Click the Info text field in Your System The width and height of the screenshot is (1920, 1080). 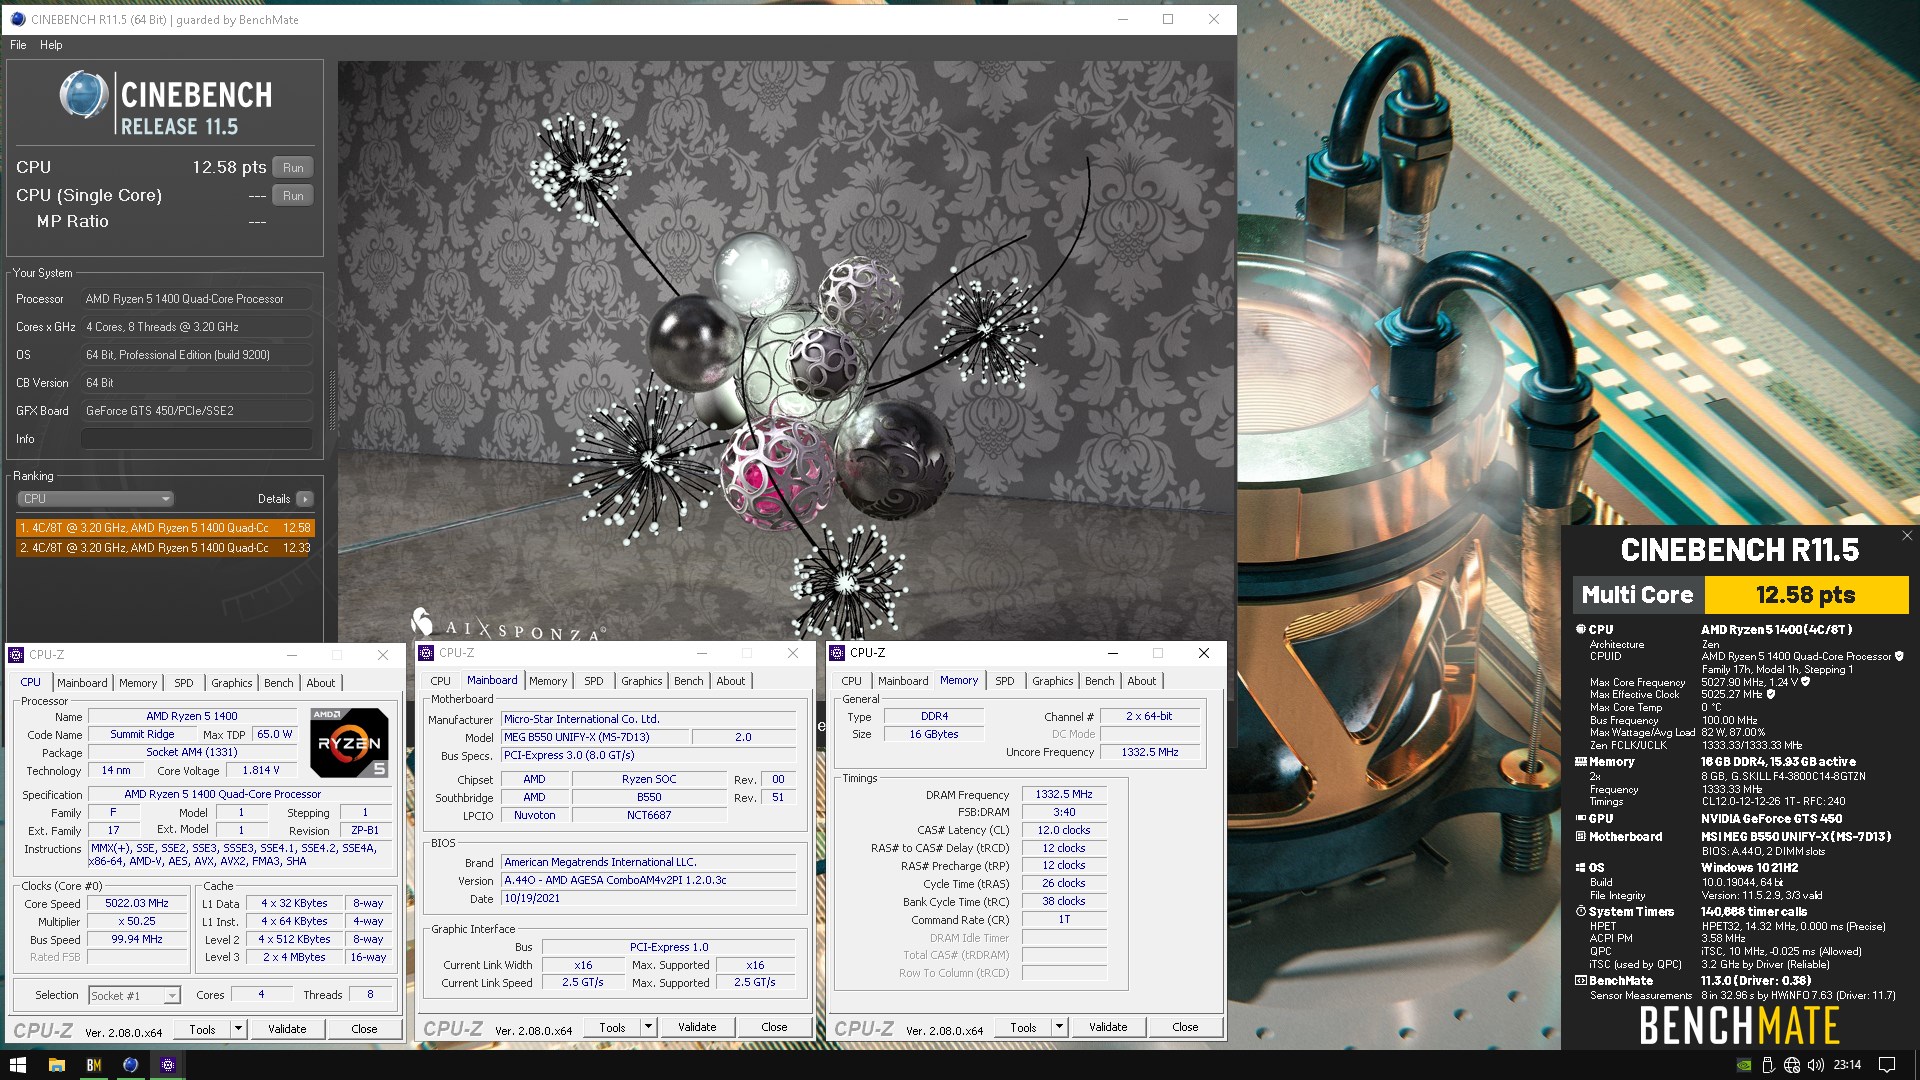pyautogui.click(x=196, y=439)
